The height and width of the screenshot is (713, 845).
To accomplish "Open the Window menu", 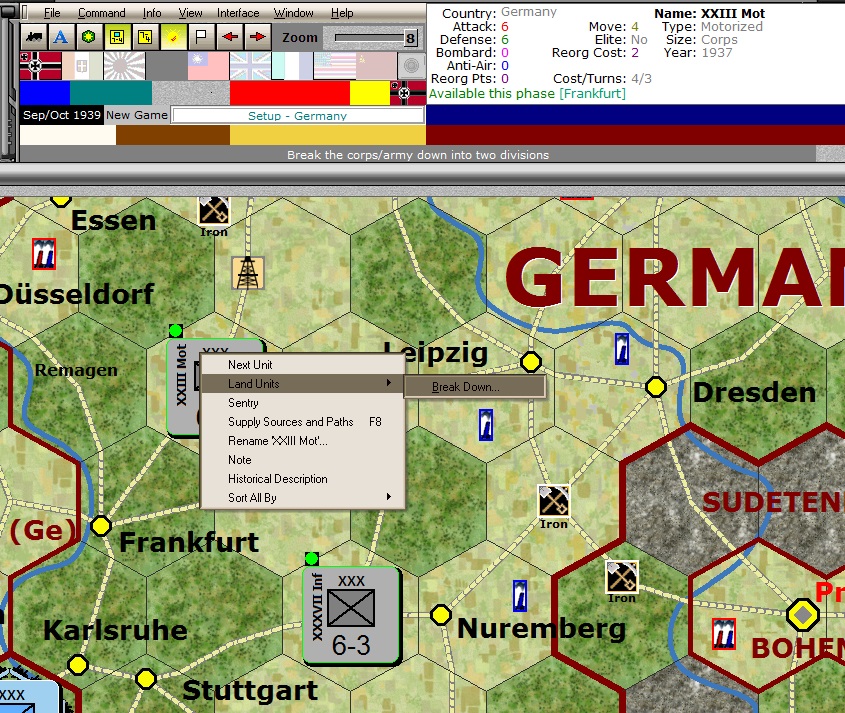I will 293,13.
